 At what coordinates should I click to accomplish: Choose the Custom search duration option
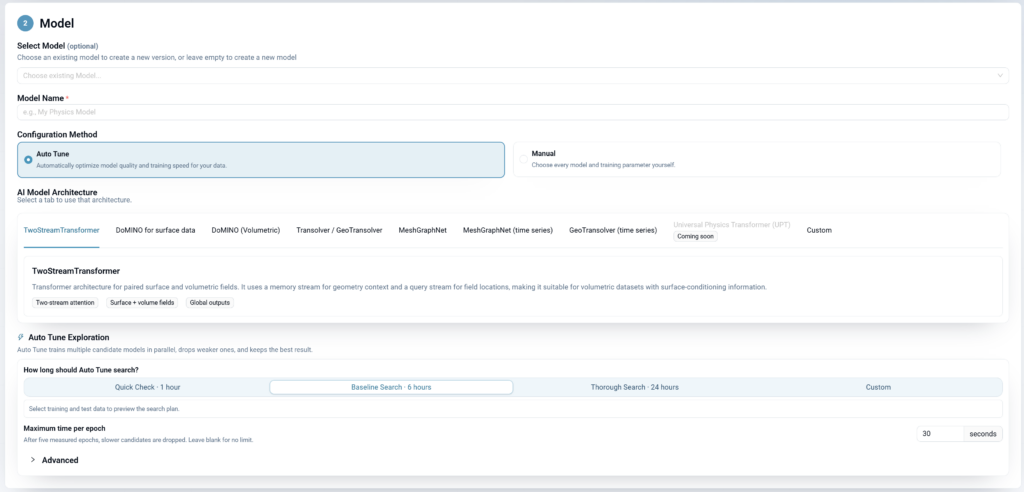[x=878, y=387]
